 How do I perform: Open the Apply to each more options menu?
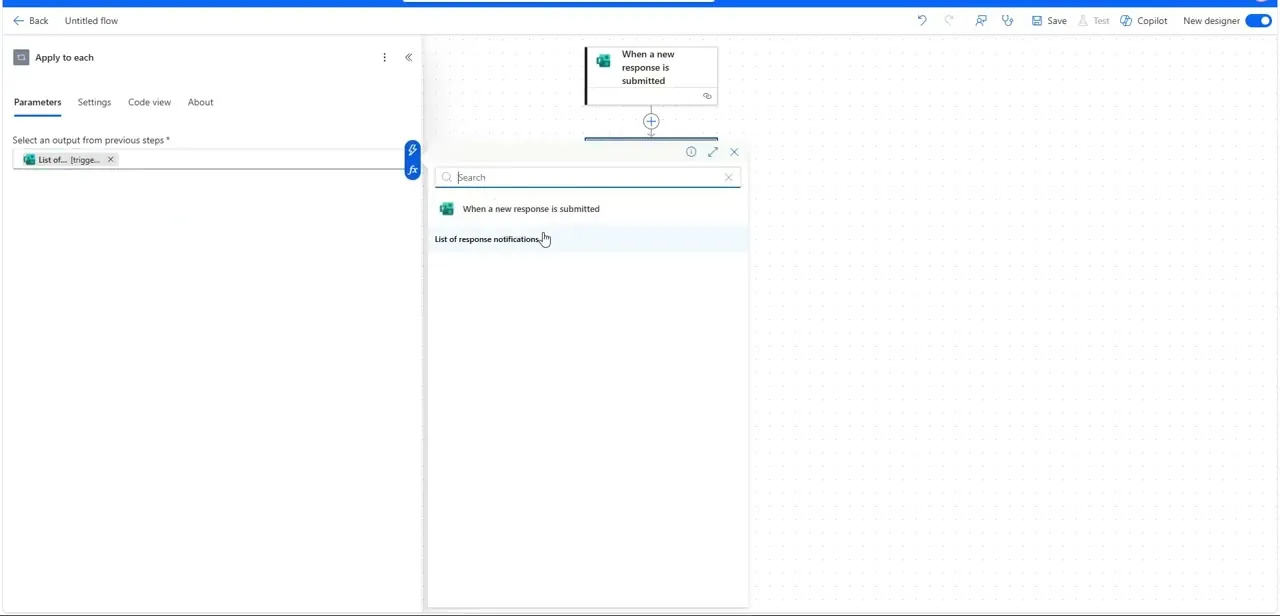coord(384,58)
